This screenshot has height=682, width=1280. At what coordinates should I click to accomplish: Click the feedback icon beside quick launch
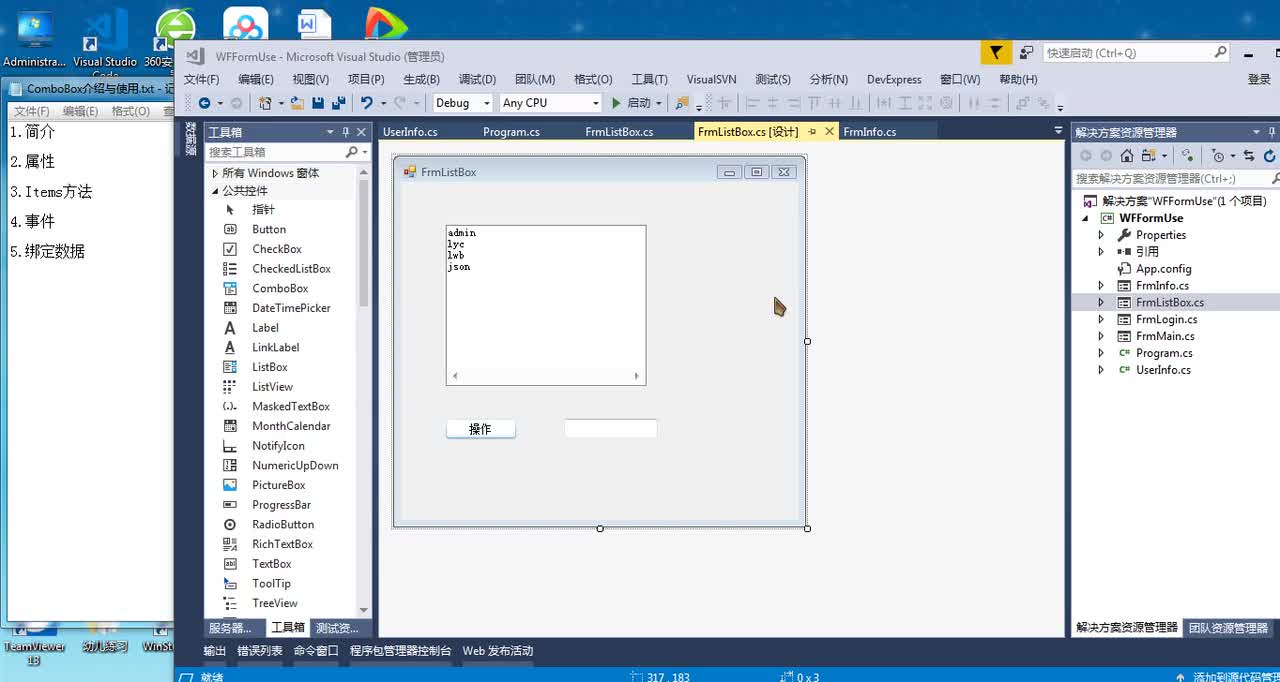point(1026,53)
